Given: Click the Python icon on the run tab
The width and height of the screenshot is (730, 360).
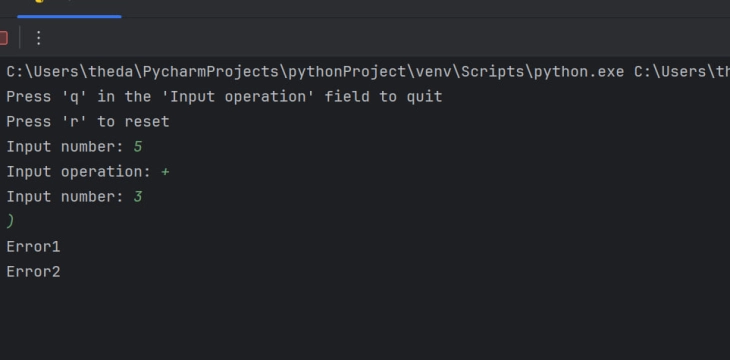Looking at the screenshot, I should tap(39, 1).
